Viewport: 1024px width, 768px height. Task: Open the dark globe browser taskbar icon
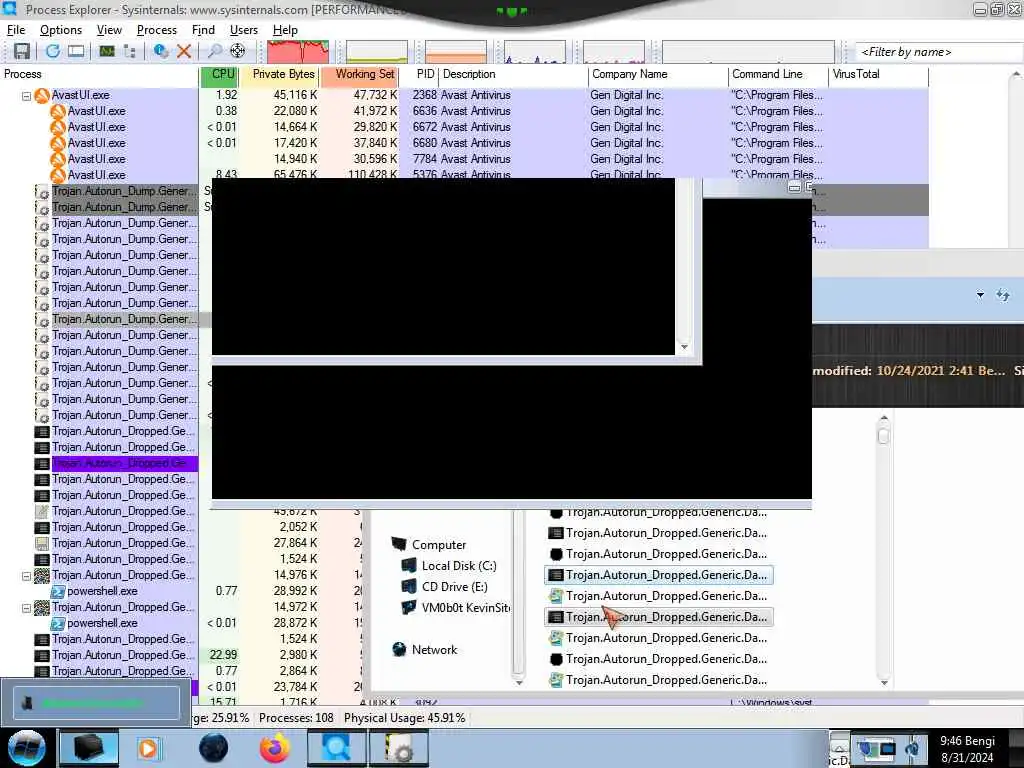(x=213, y=748)
